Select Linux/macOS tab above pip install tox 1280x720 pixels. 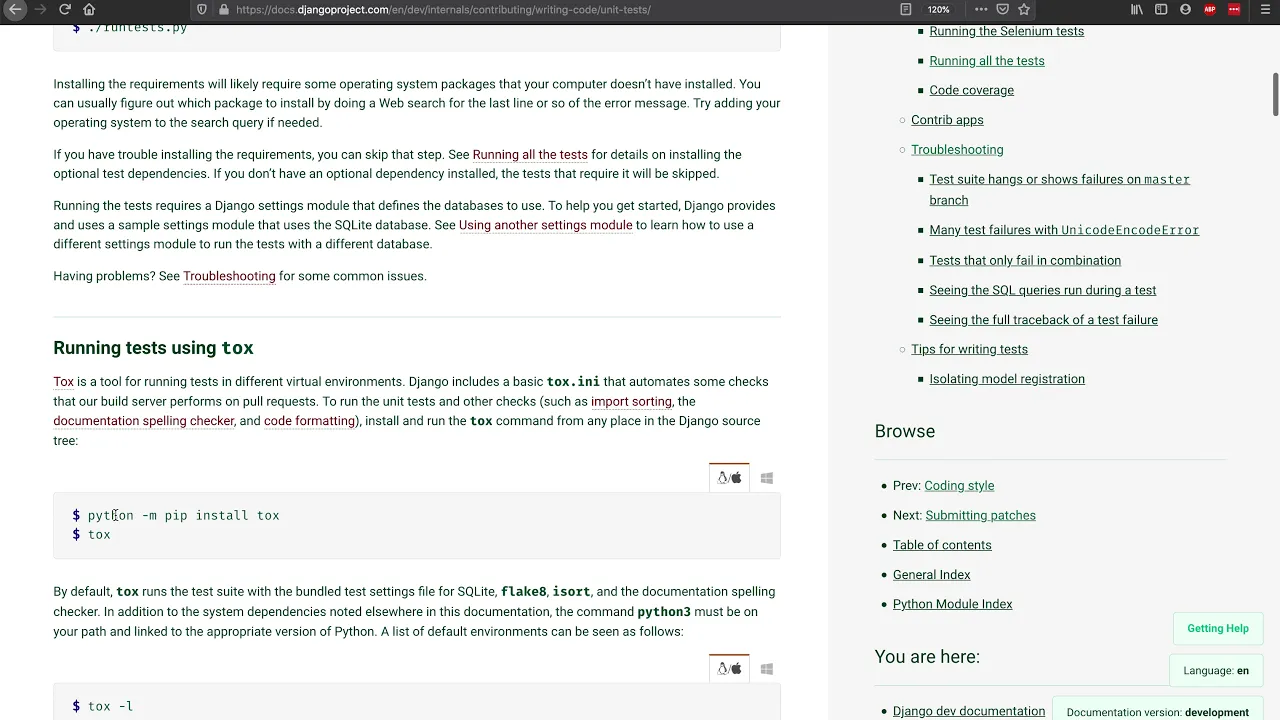(x=729, y=478)
